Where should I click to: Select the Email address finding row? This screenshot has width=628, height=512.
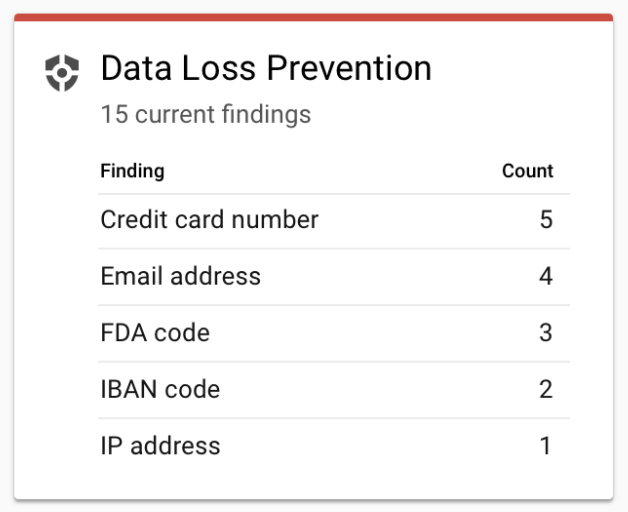(334, 277)
